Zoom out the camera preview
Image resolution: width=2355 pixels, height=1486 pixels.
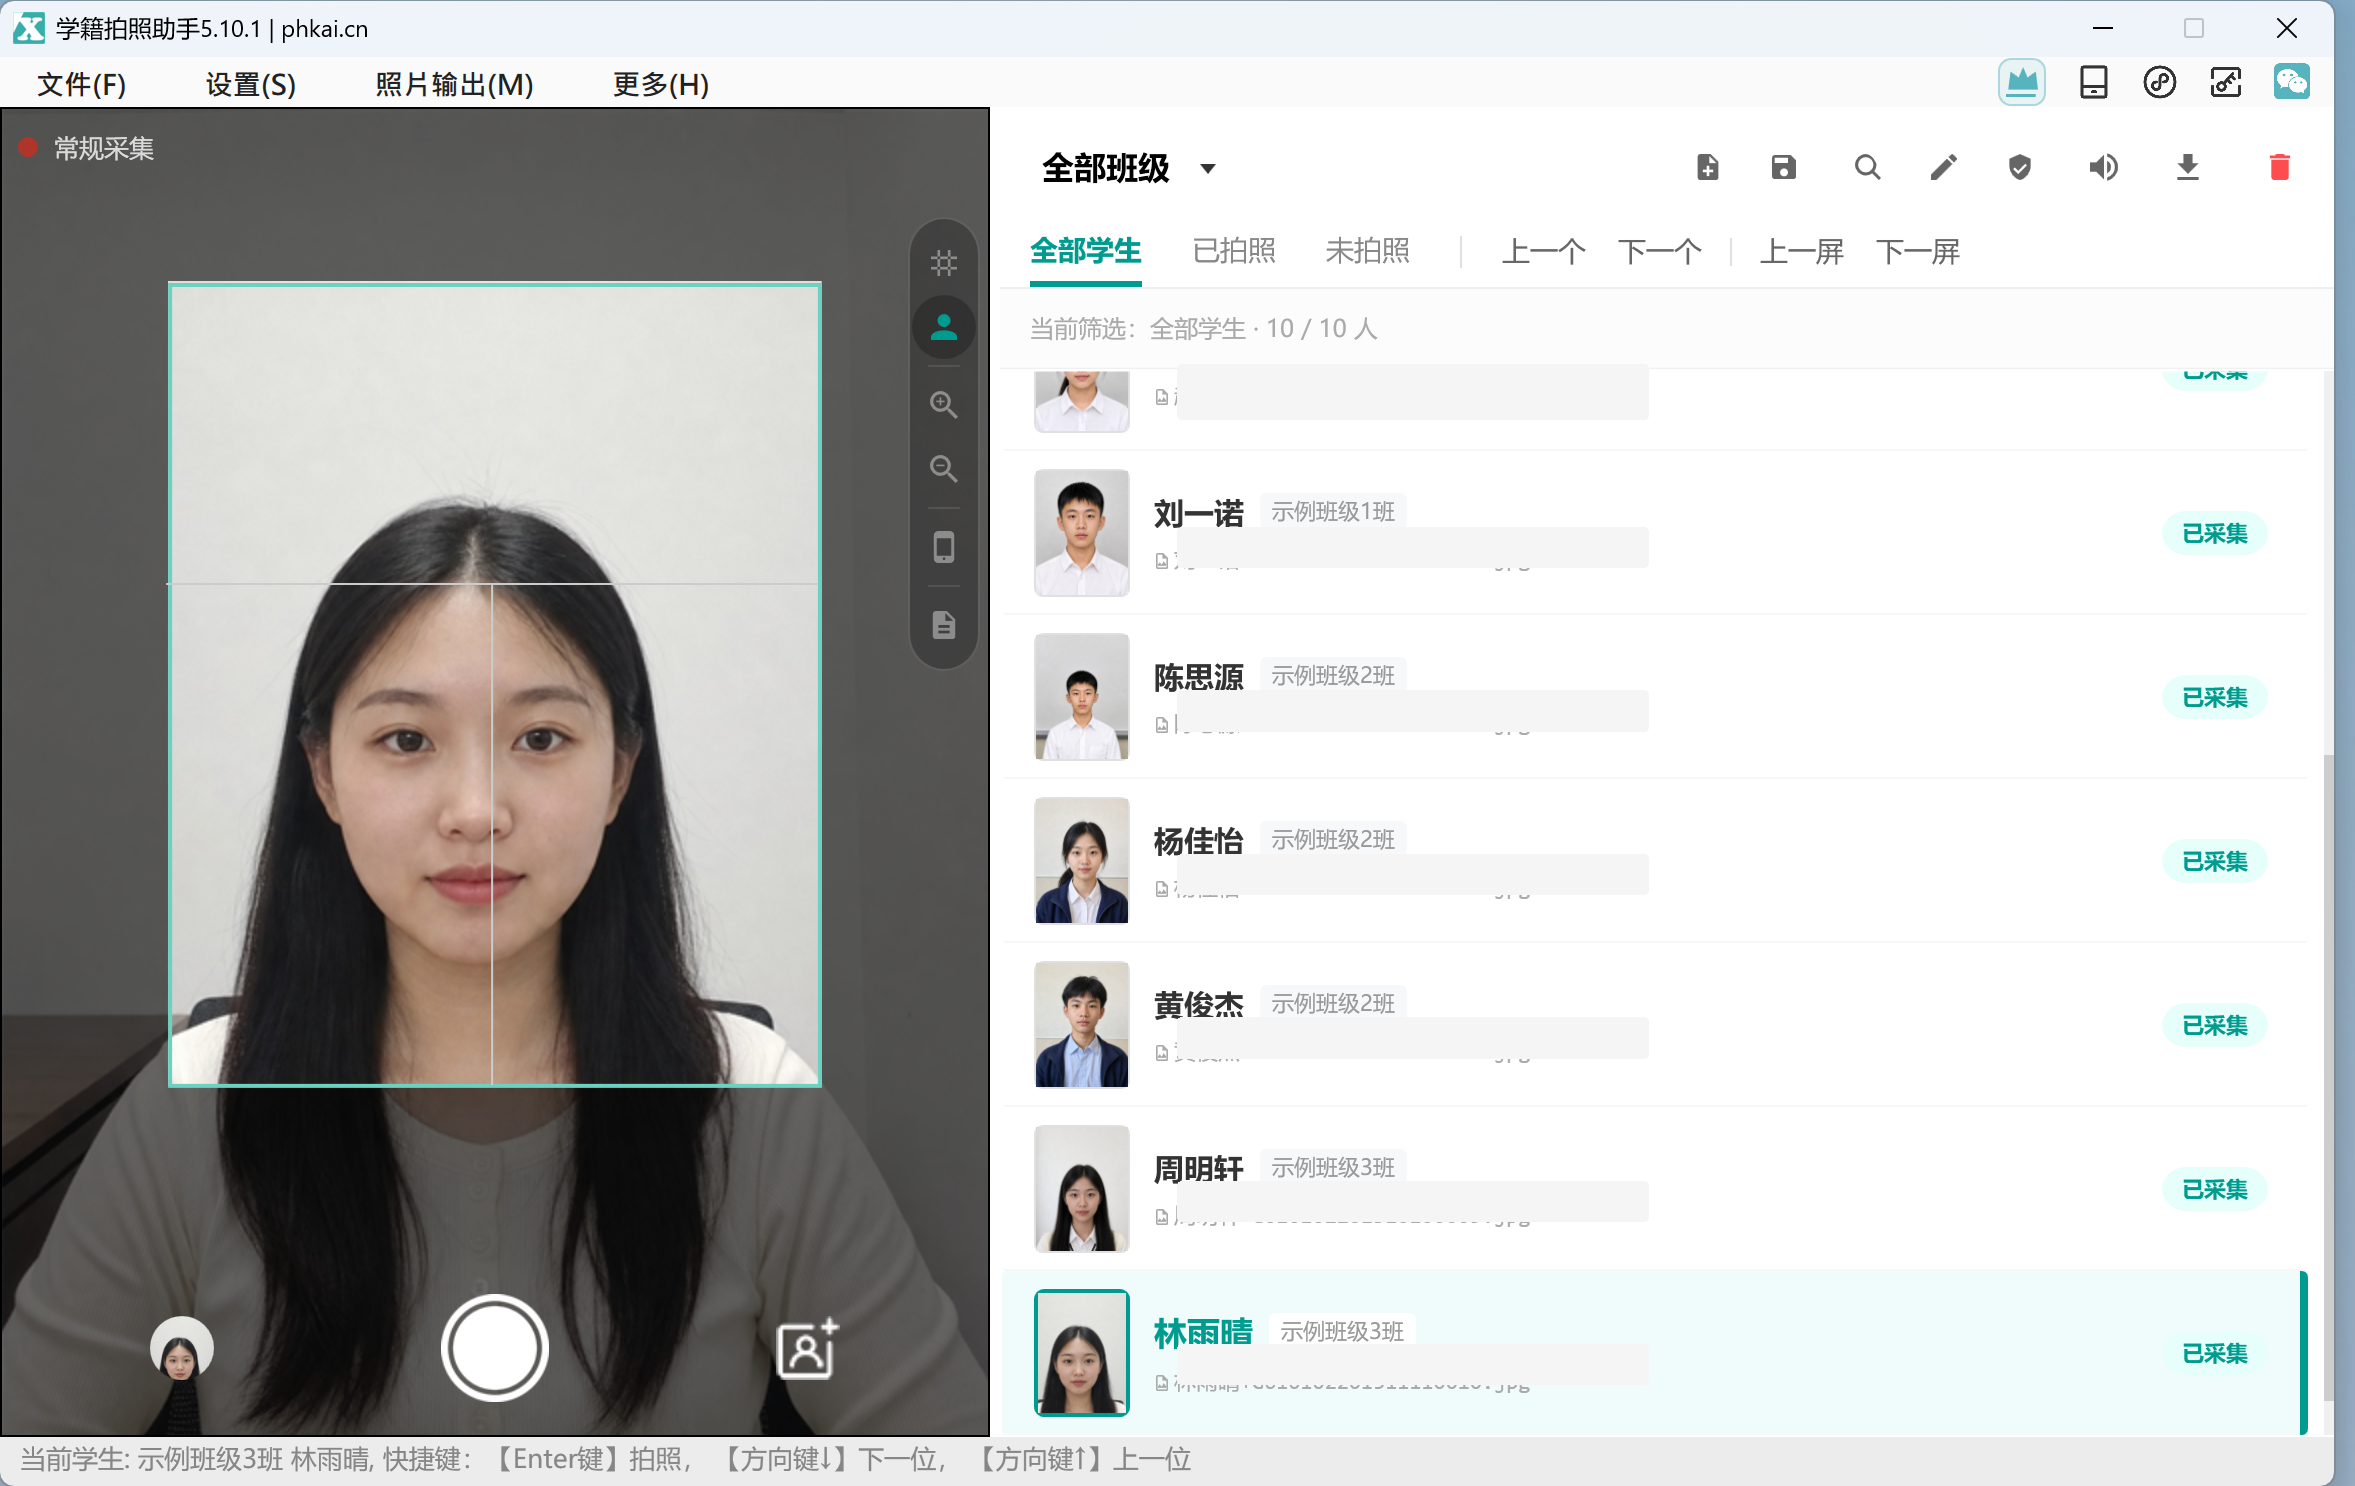943,468
